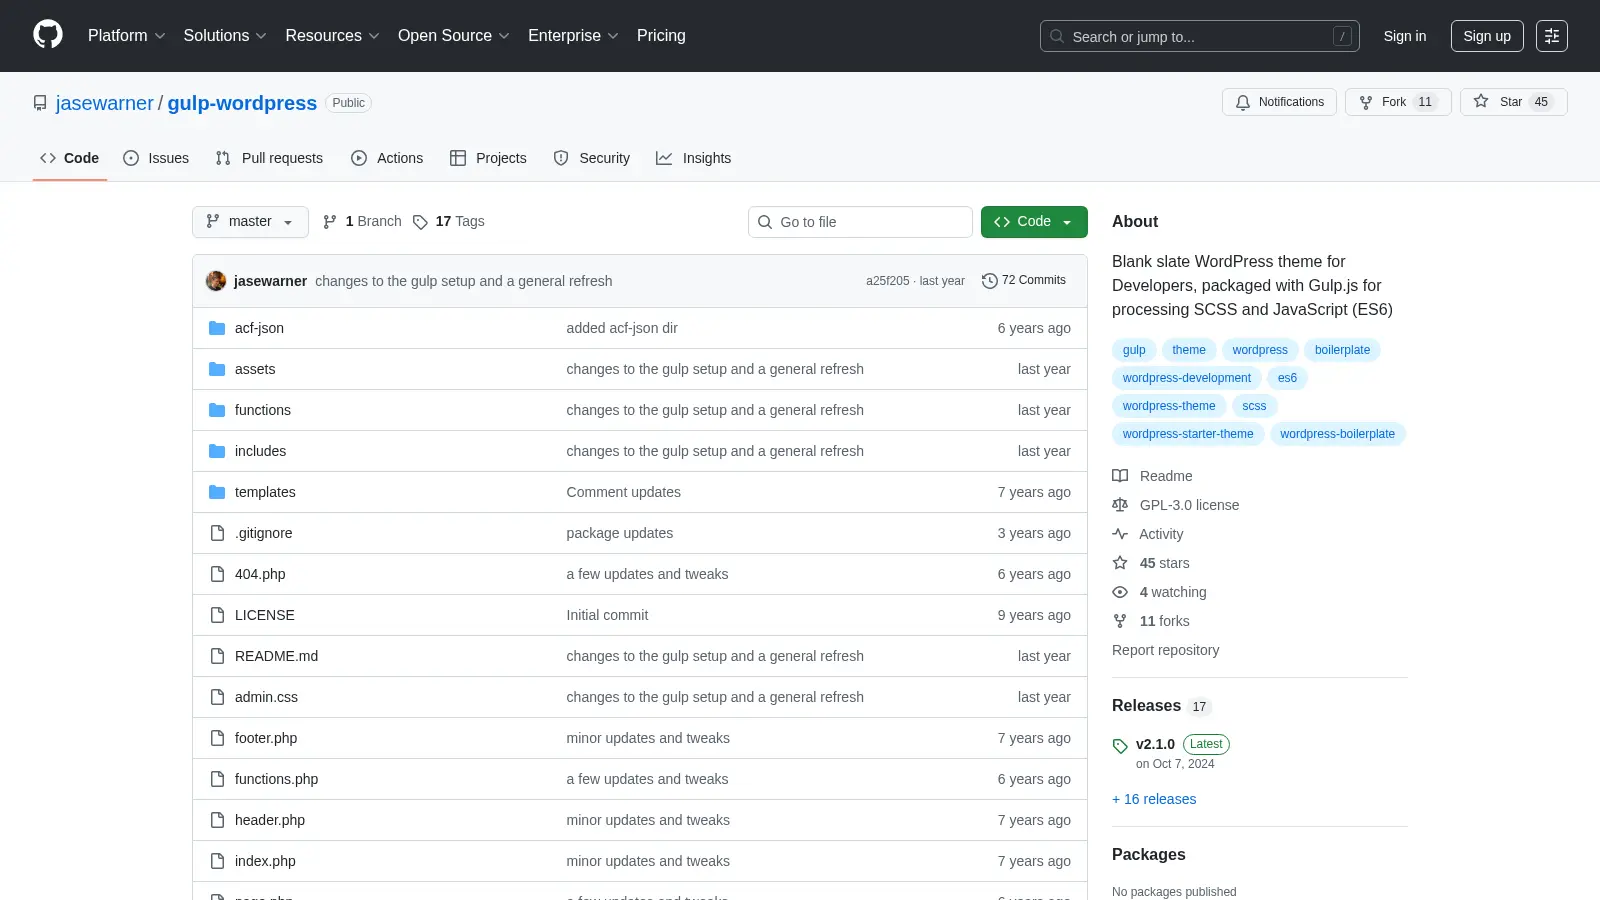View the 1 Branch link
1600x900 pixels.
362,222
